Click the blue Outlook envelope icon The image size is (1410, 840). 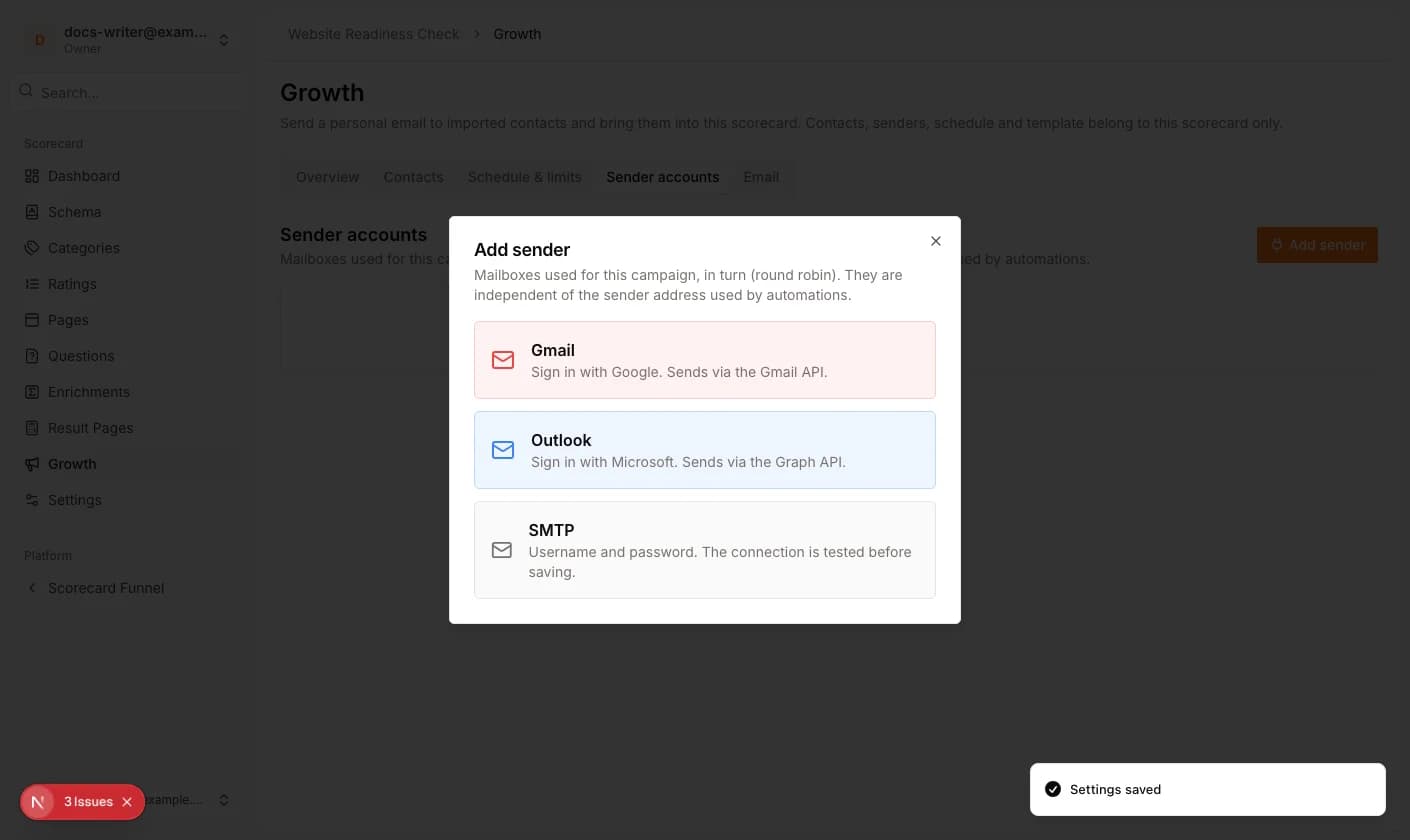503,450
